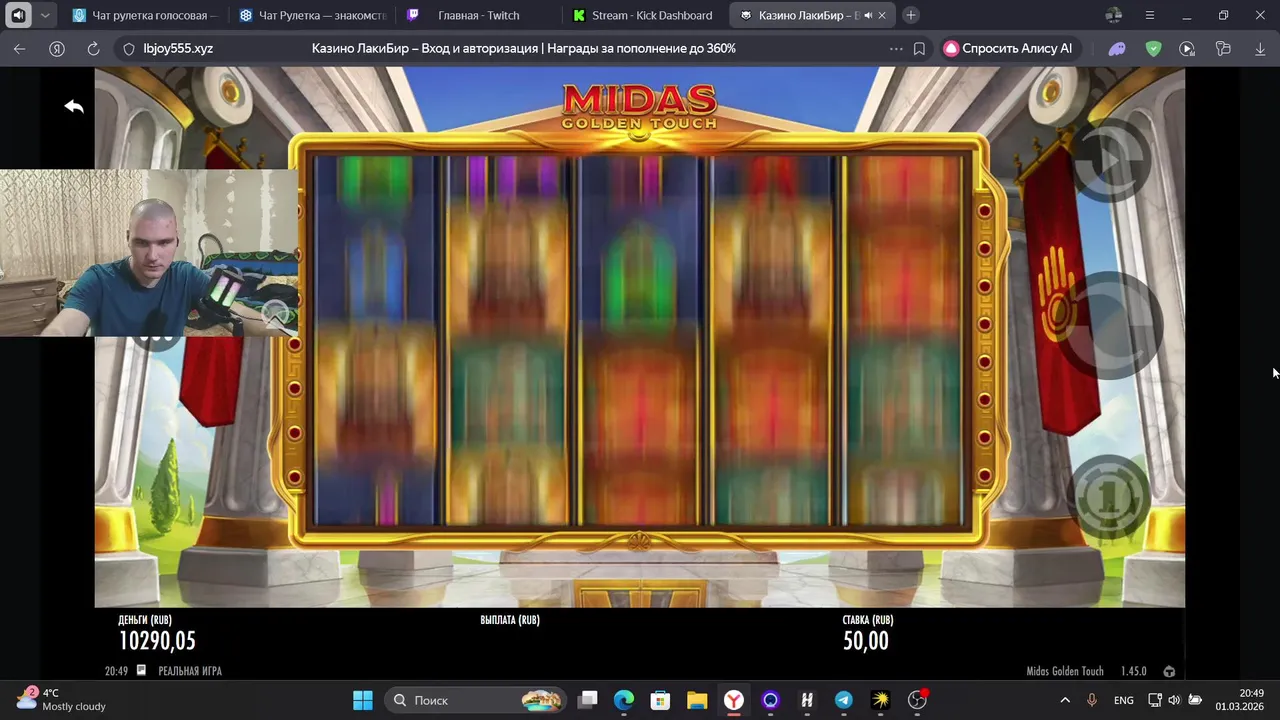1280x720 pixels.
Task: Go back in the browser
Action: click(x=20, y=48)
